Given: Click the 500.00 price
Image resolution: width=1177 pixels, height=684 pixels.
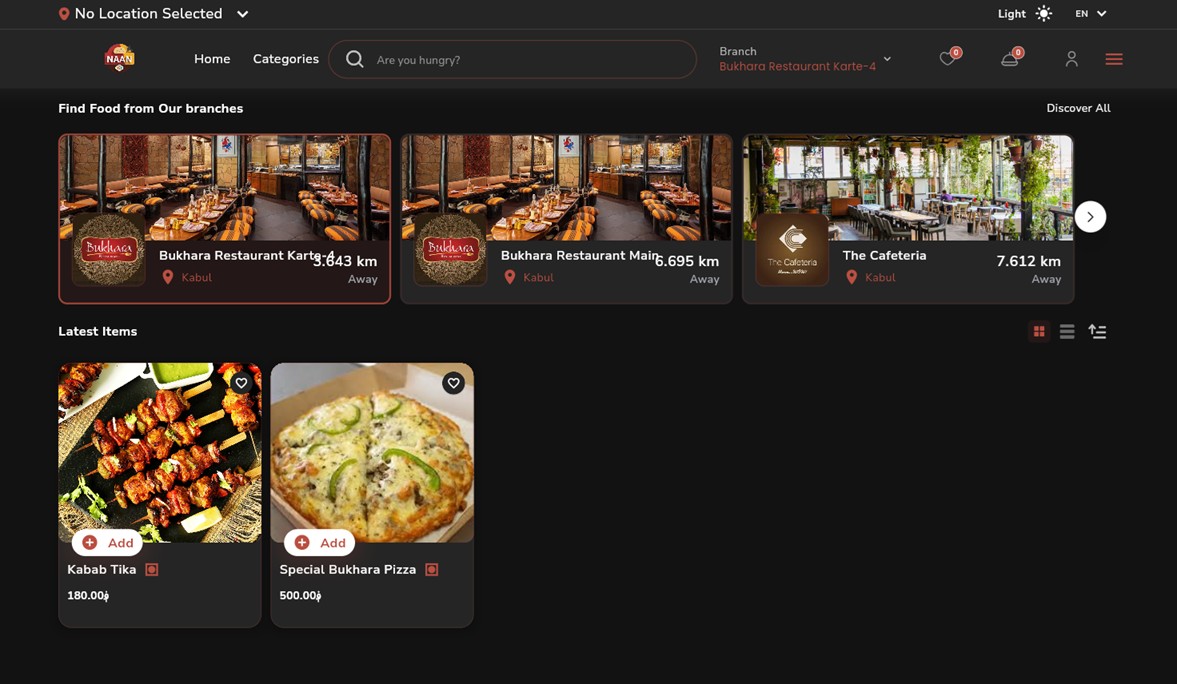Looking at the screenshot, I should click(x=300, y=595).
